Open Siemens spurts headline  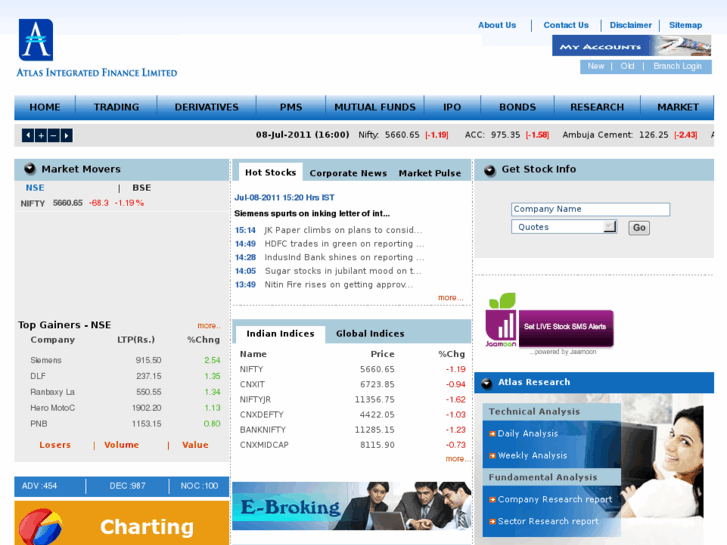point(312,214)
